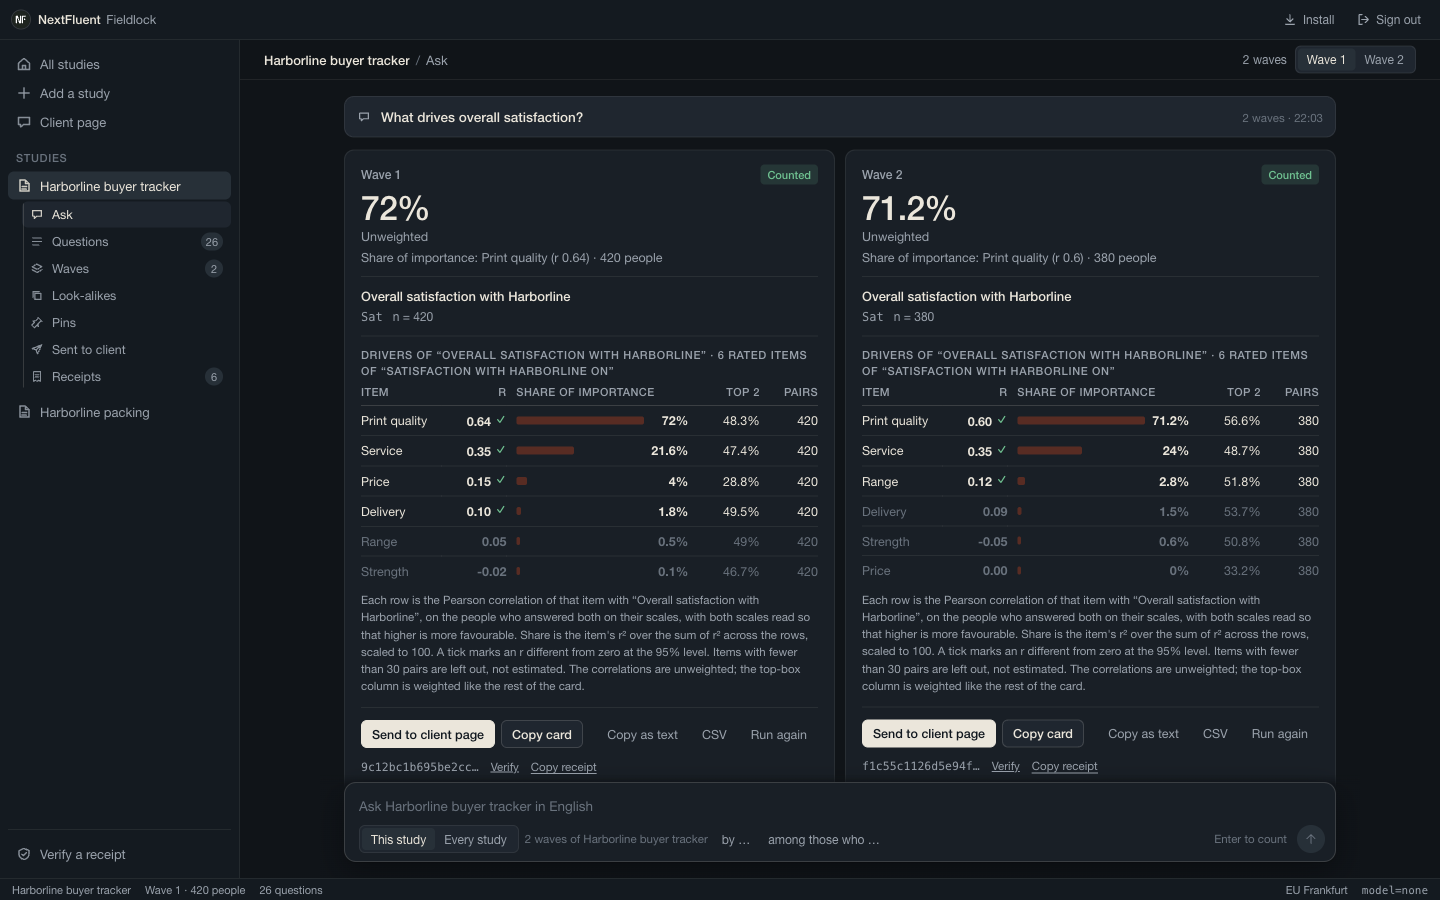The width and height of the screenshot is (1440, 900).
Task: Click the Client page speech-bubble icon
Action: tap(24, 123)
